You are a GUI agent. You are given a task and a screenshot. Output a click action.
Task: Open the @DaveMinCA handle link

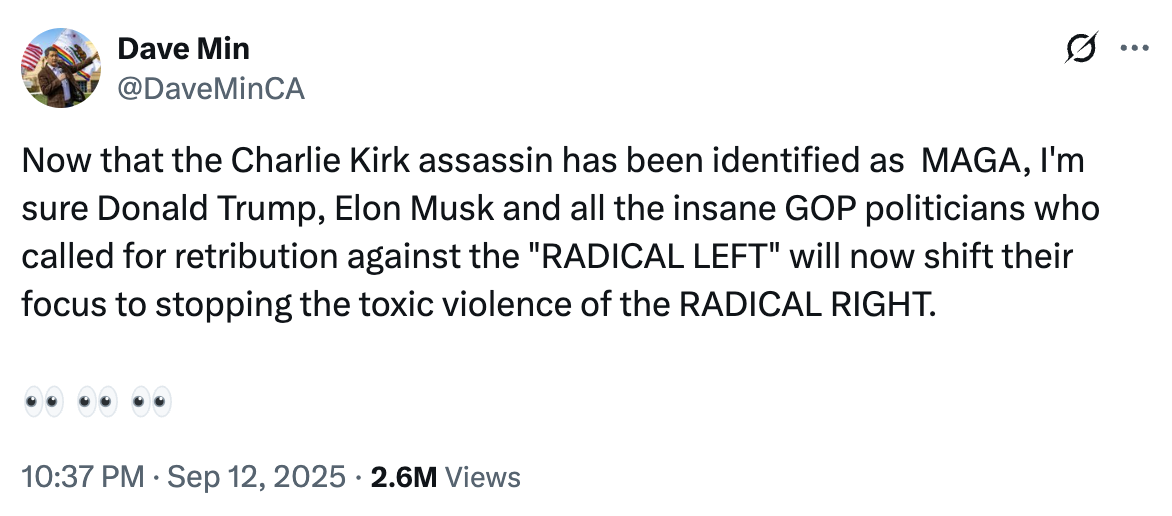(x=211, y=89)
